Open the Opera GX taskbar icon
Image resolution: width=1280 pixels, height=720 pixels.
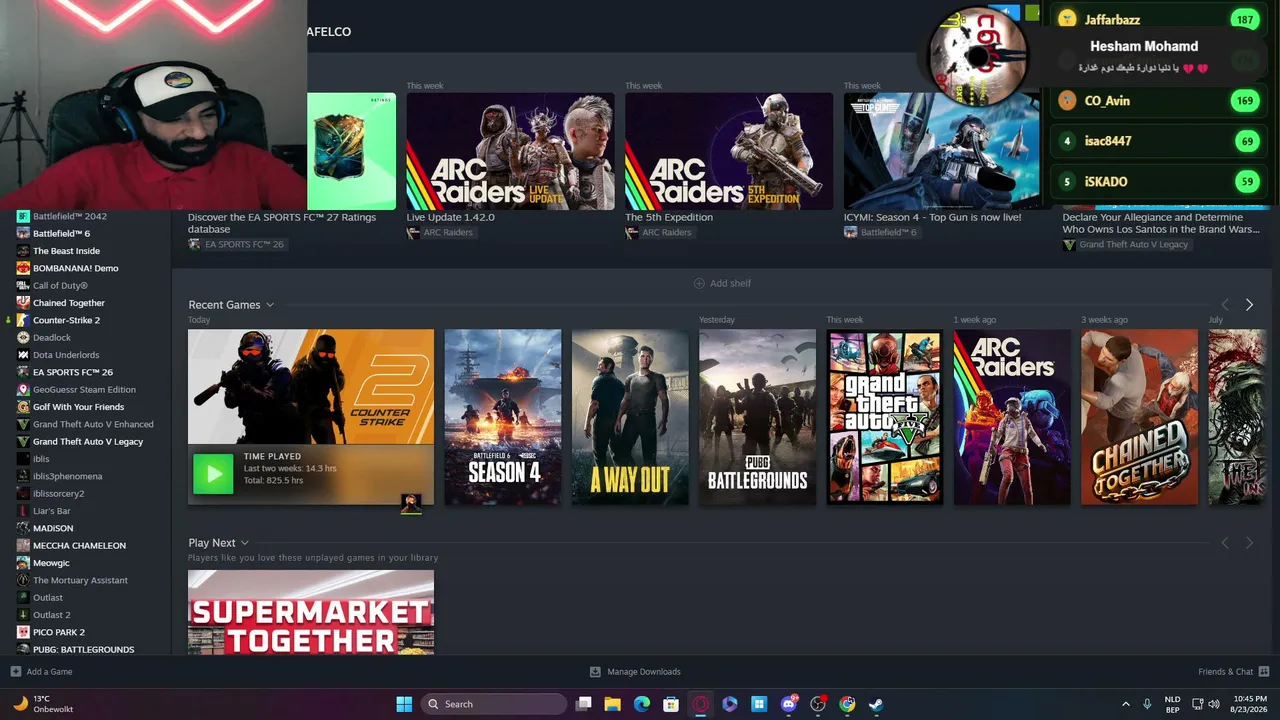point(701,704)
